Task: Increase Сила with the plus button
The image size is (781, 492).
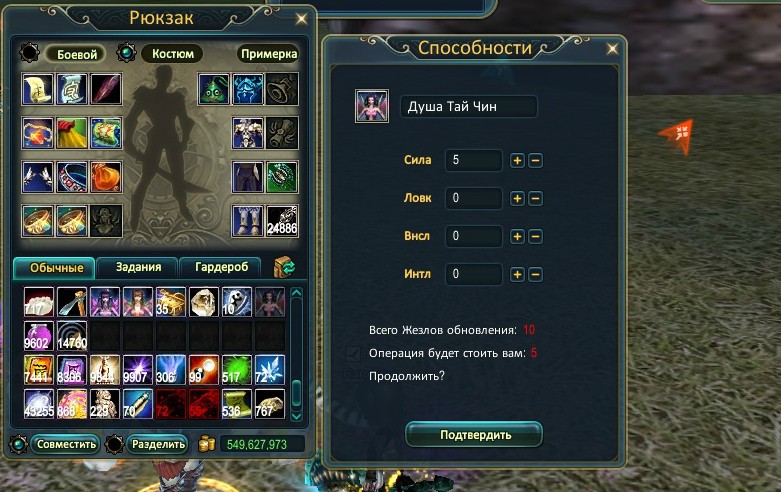Action: [x=517, y=160]
